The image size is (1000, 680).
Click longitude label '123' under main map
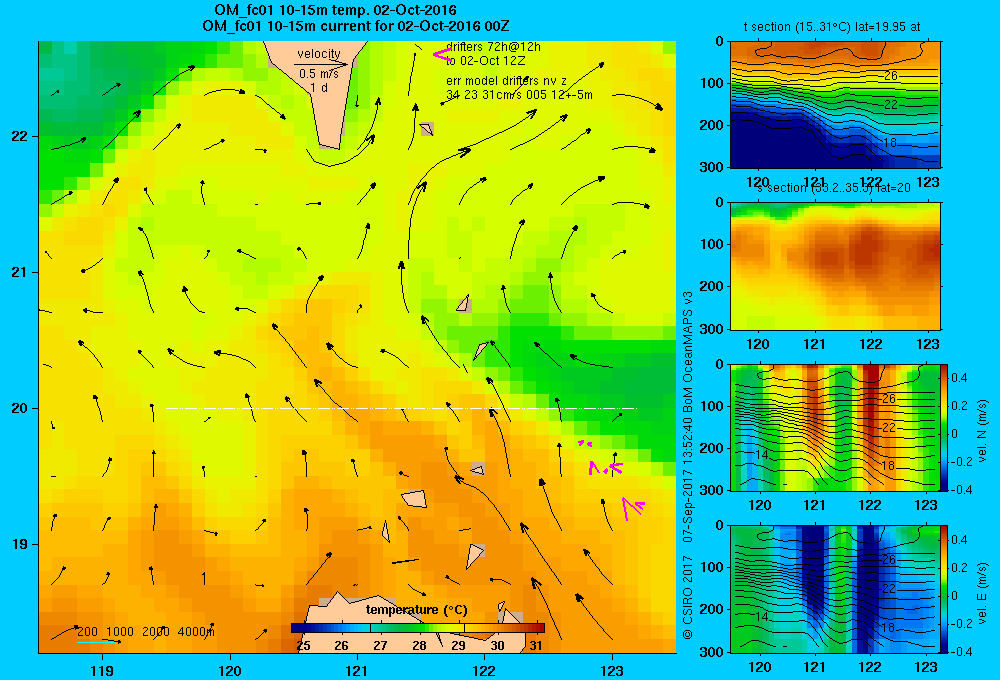[x=612, y=670]
